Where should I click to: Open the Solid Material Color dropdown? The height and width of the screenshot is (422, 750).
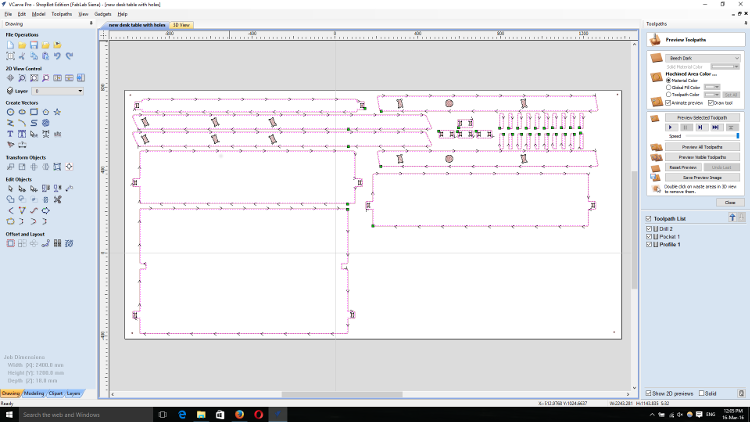click(725, 67)
